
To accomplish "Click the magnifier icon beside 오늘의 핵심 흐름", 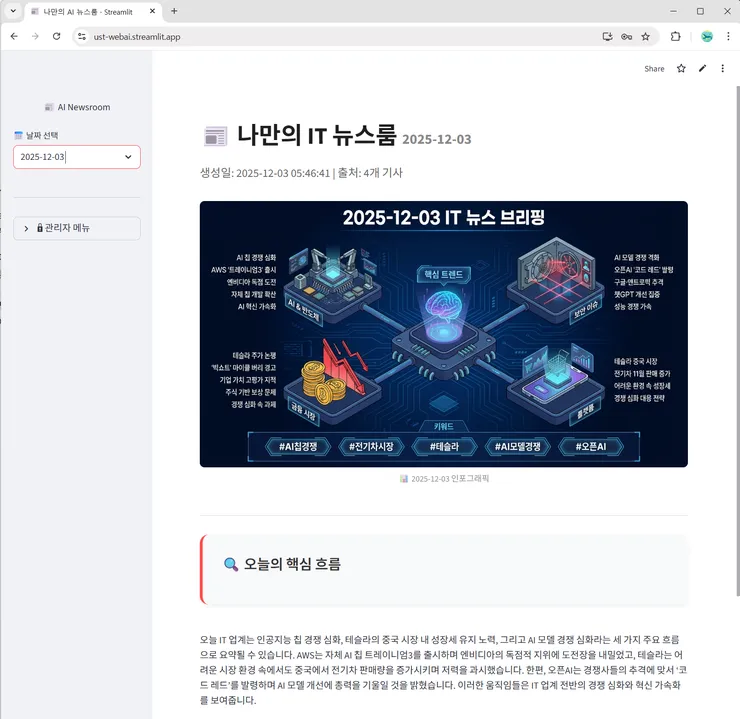I will 231,564.
